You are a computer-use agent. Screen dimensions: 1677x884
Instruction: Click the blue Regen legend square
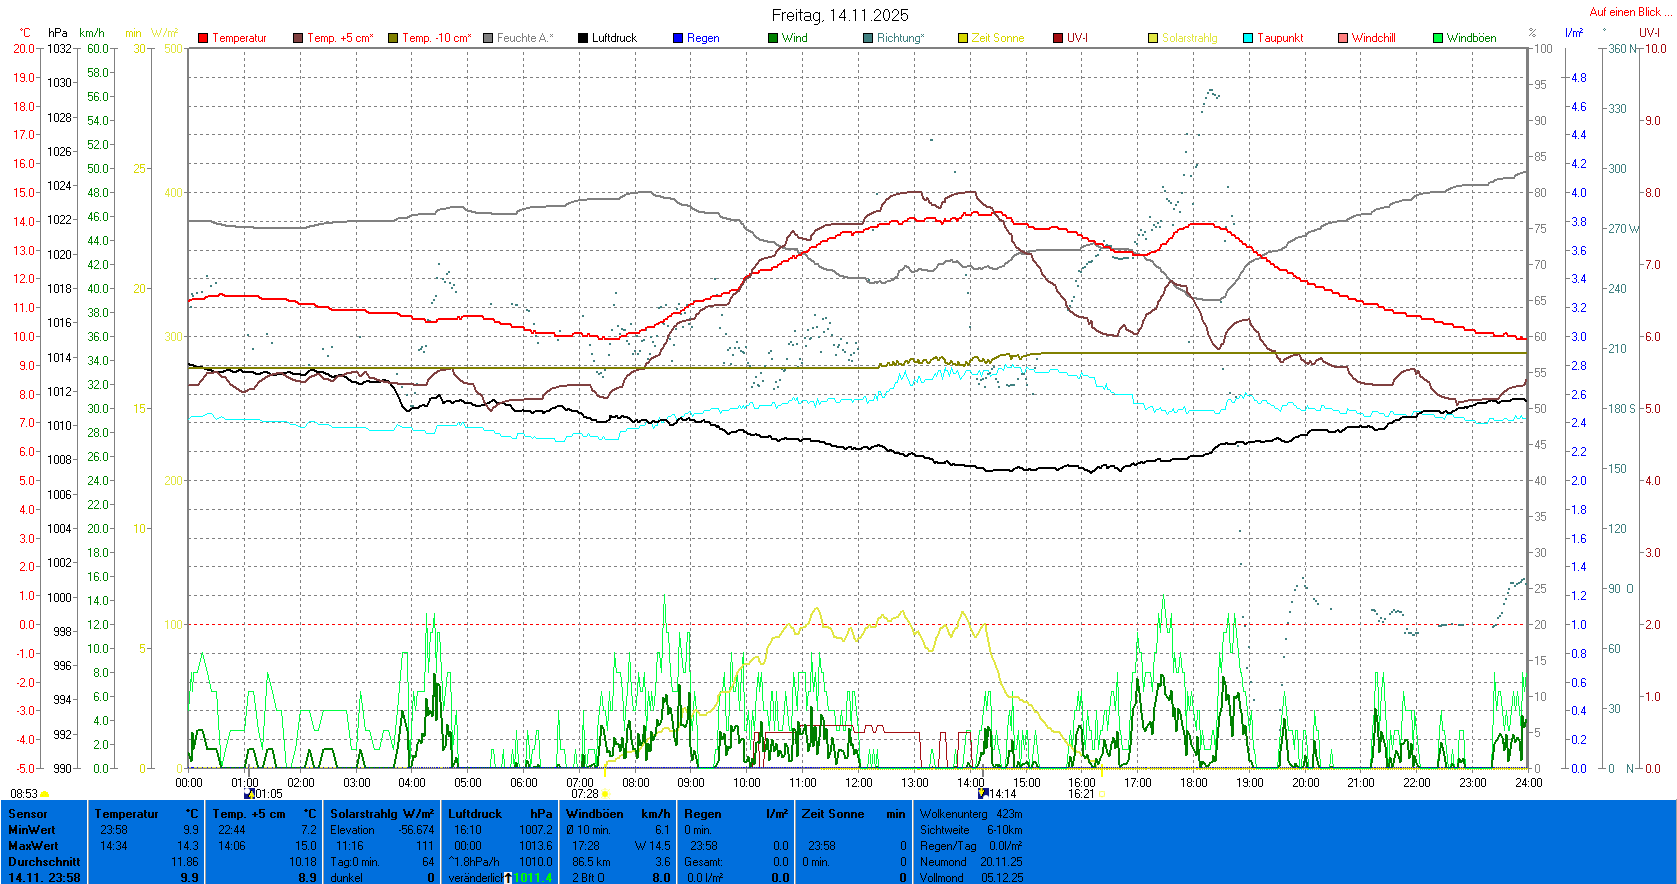tap(678, 38)
